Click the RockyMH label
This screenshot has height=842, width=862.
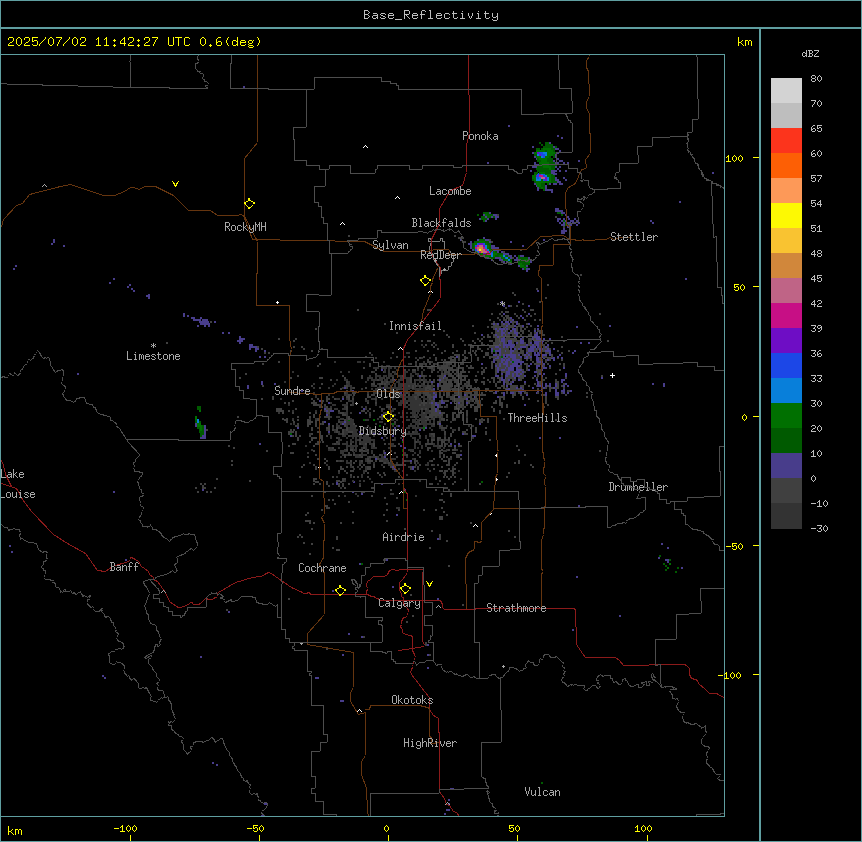coord(245,227)
